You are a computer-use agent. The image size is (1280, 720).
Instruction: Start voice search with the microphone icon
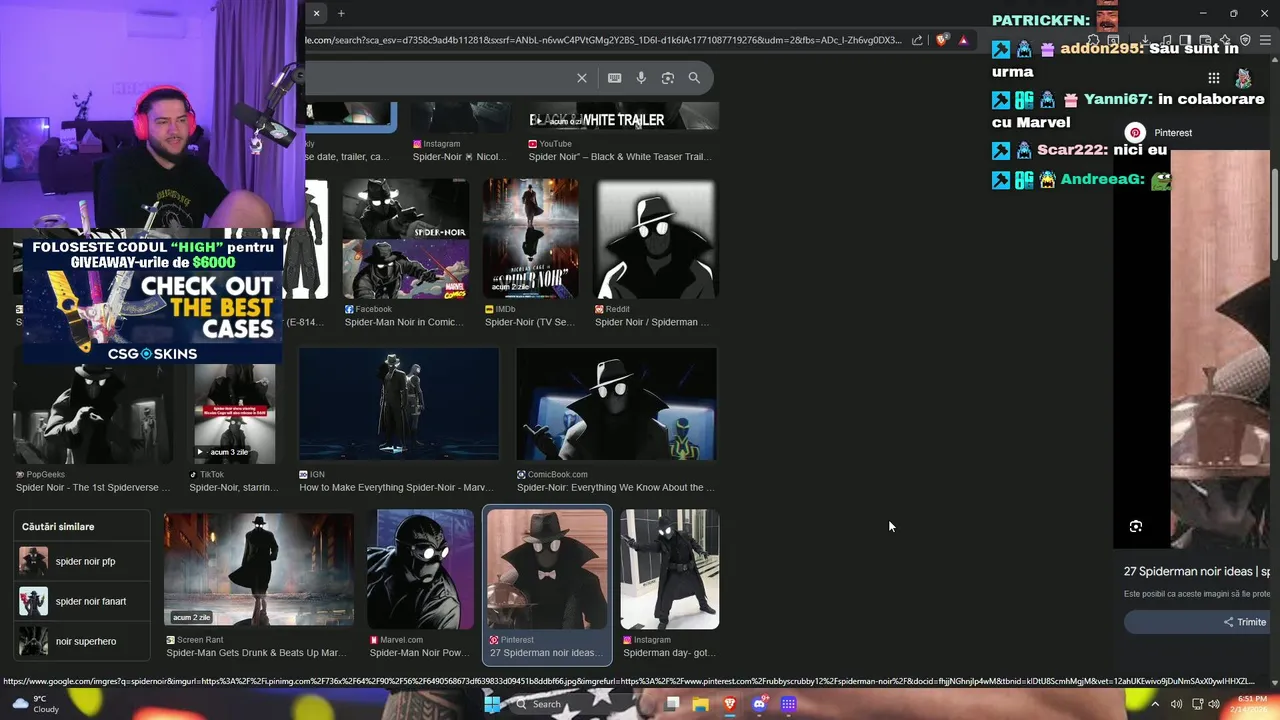click(x=641, y=78)
